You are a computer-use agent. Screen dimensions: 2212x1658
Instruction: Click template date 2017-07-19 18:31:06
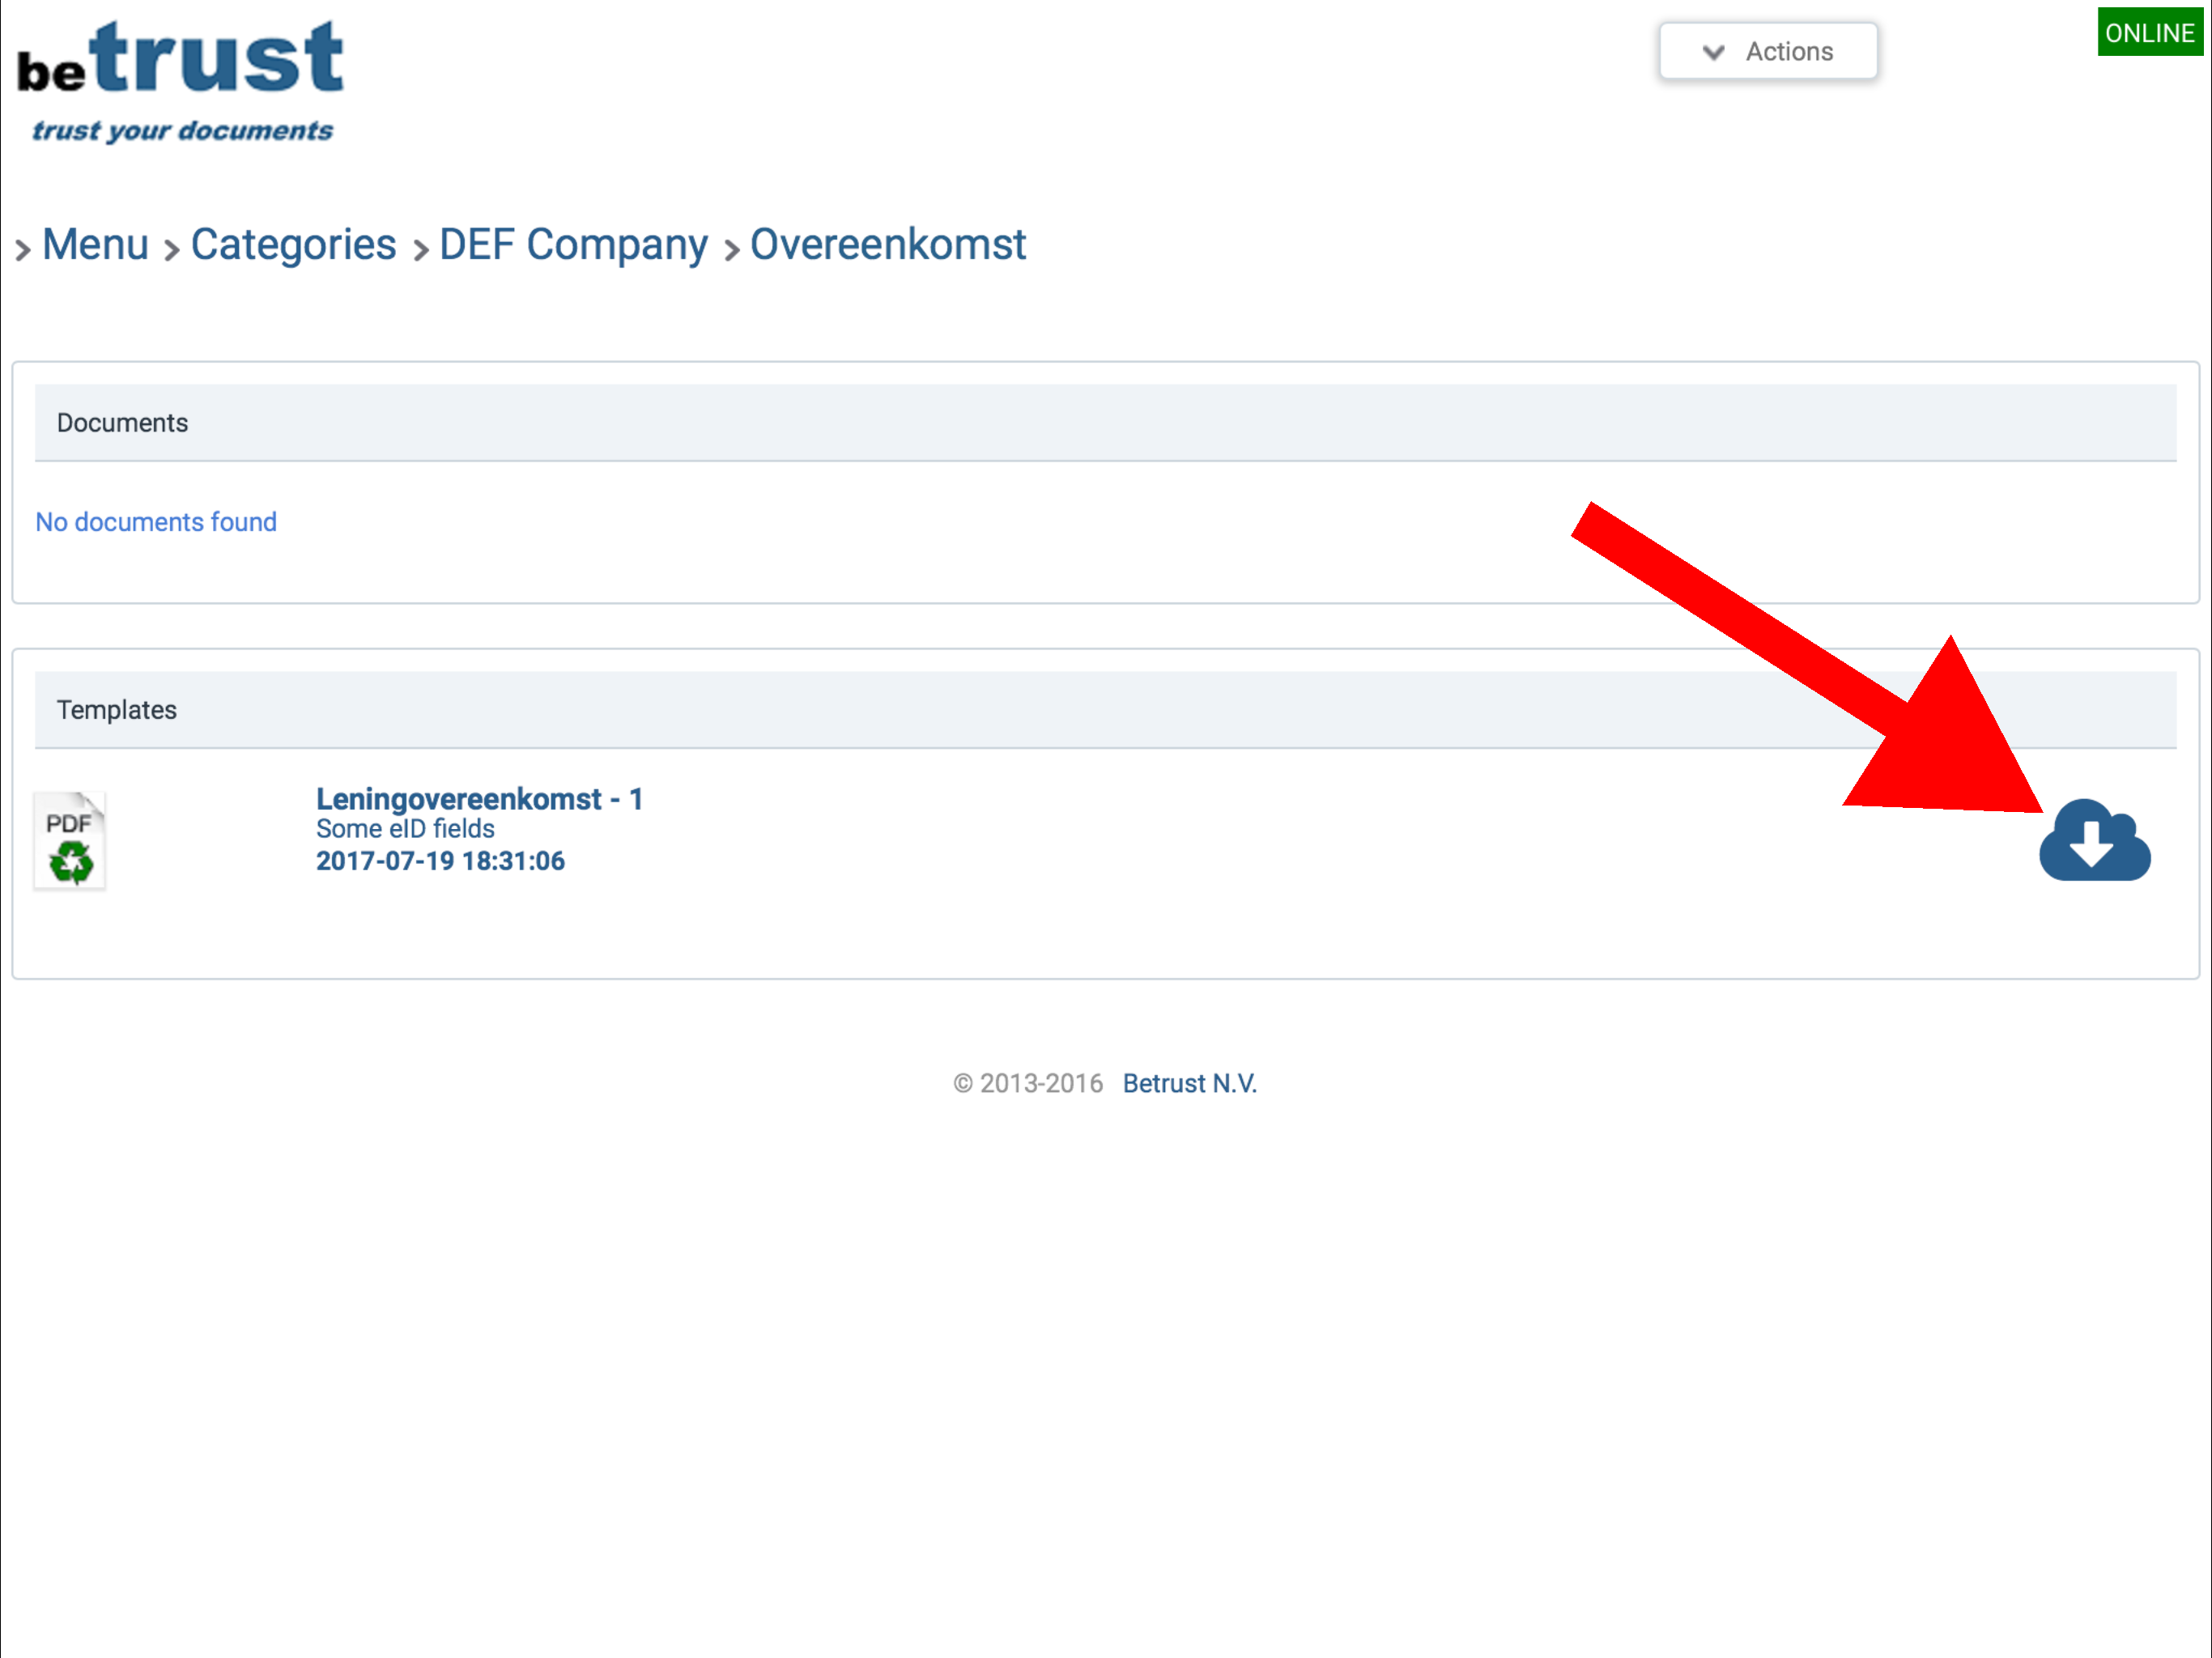point(440,861)
